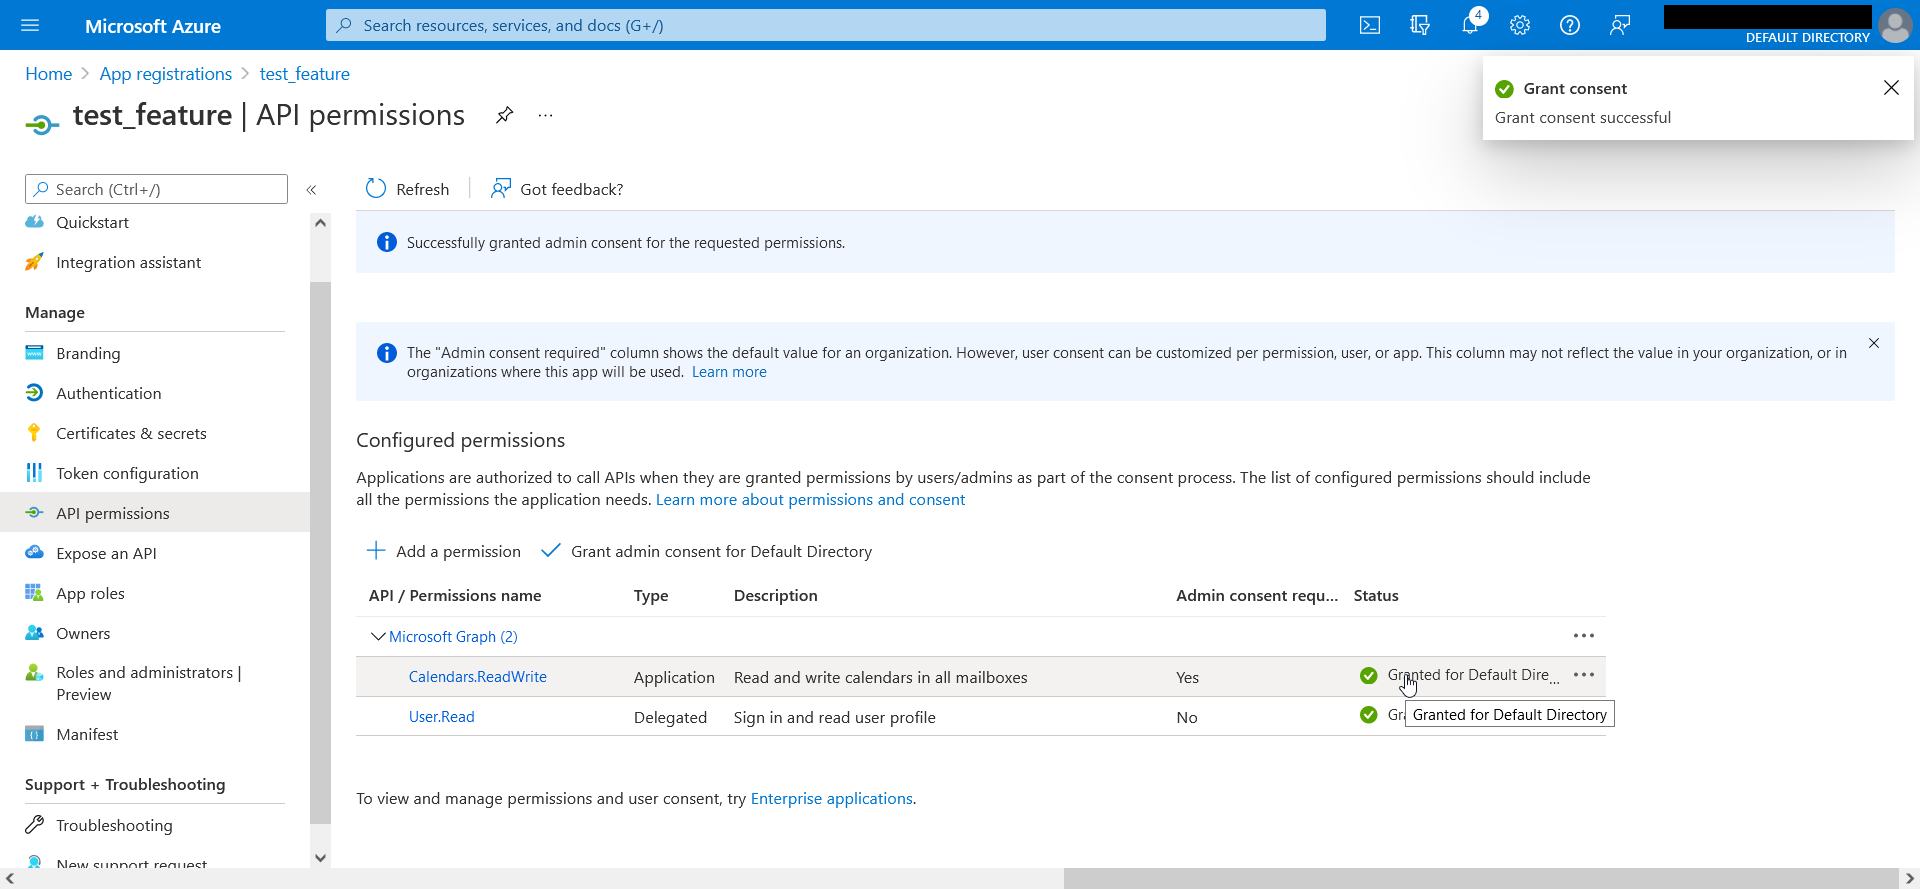1920x889 pixels.
Task: Open the Calendars.ReadWrite row ellipsis menu
Action: (1584, 675)
